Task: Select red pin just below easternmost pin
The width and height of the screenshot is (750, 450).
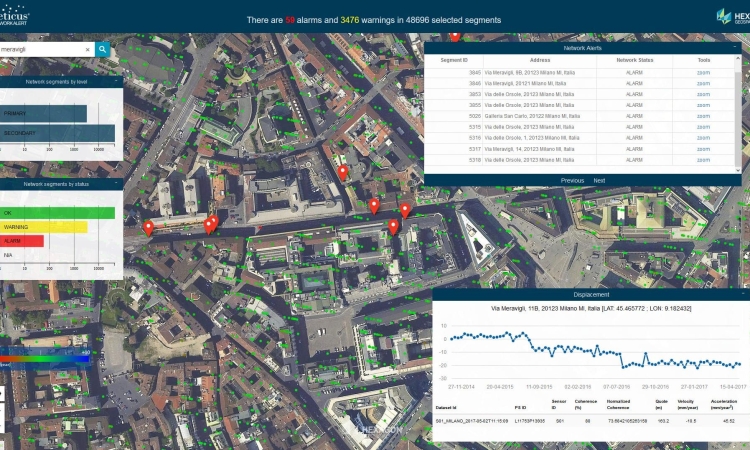Action: click(393, 227)
